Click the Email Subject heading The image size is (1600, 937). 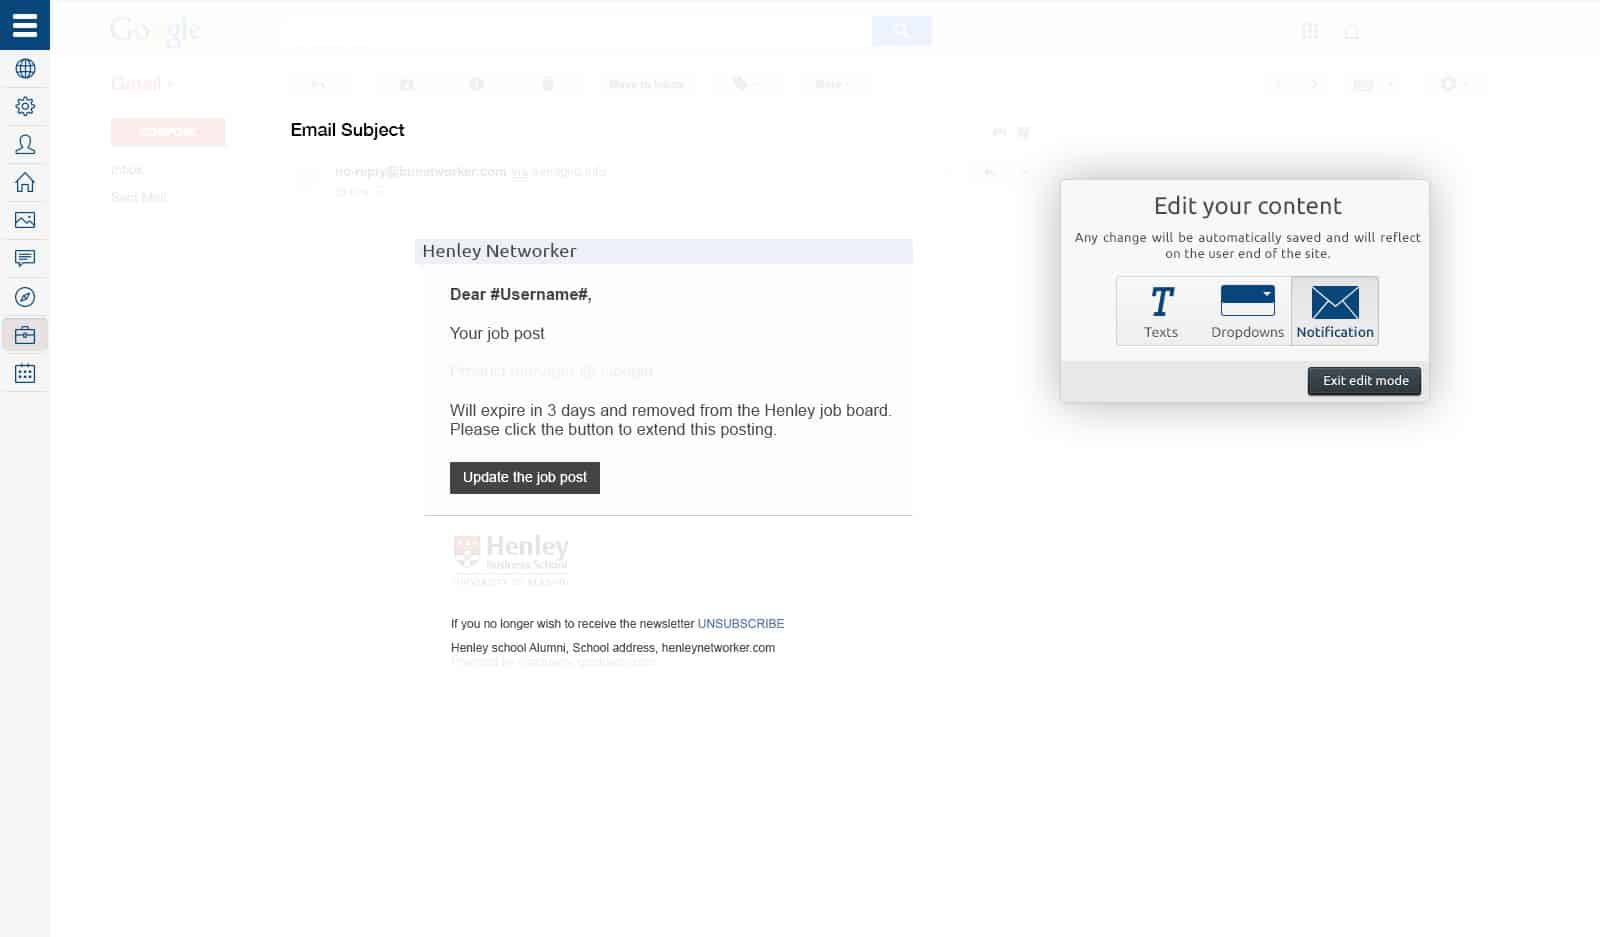[x=347, y=130]
